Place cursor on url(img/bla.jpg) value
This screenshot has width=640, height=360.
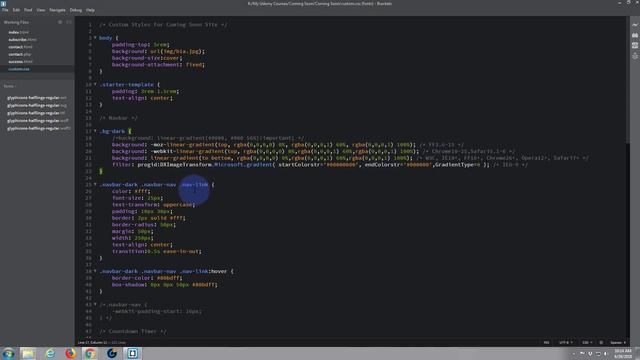[176, 51]
